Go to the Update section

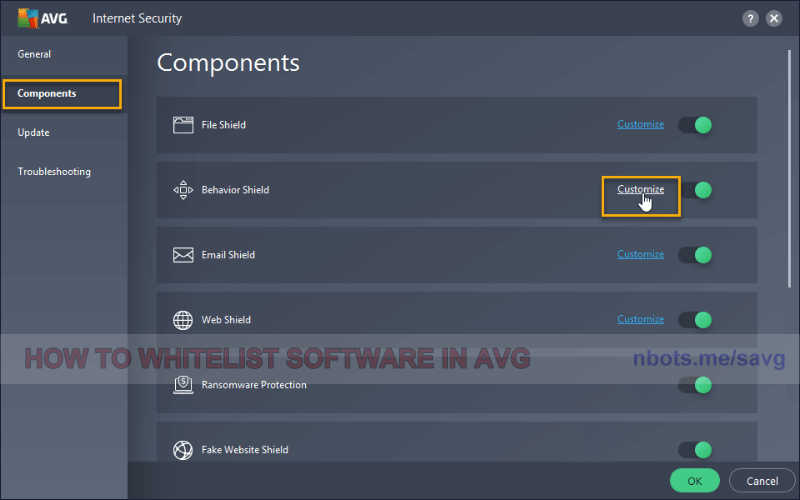(x=34, y=133)
